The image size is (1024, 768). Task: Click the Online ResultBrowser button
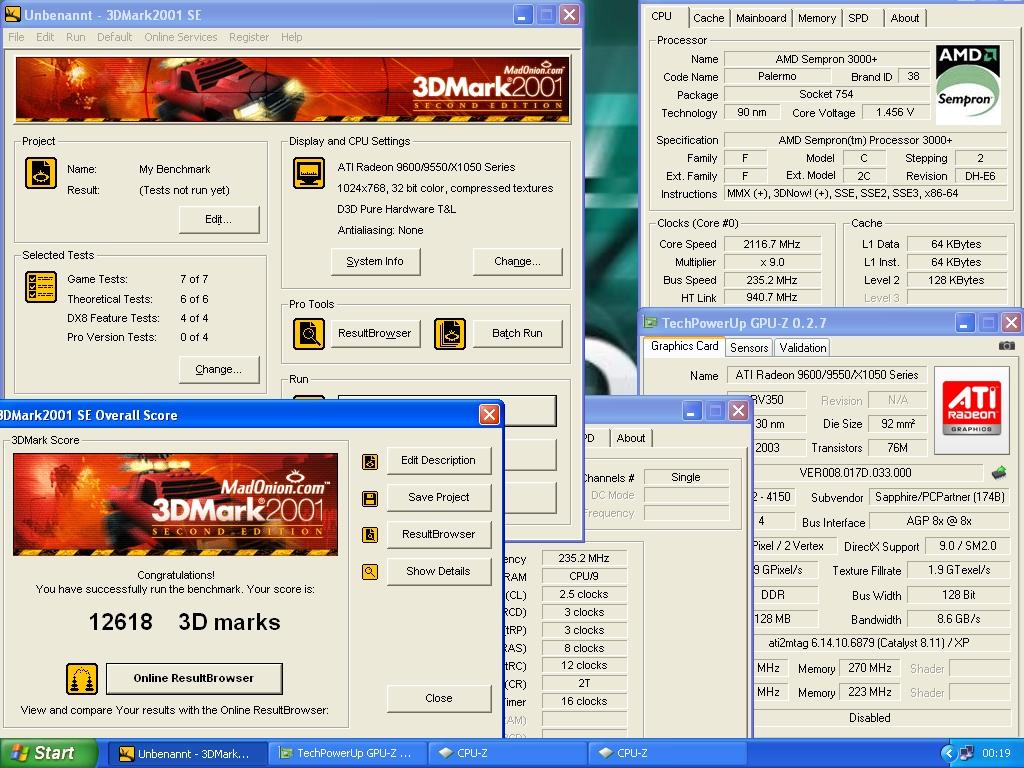coord(194,679)
